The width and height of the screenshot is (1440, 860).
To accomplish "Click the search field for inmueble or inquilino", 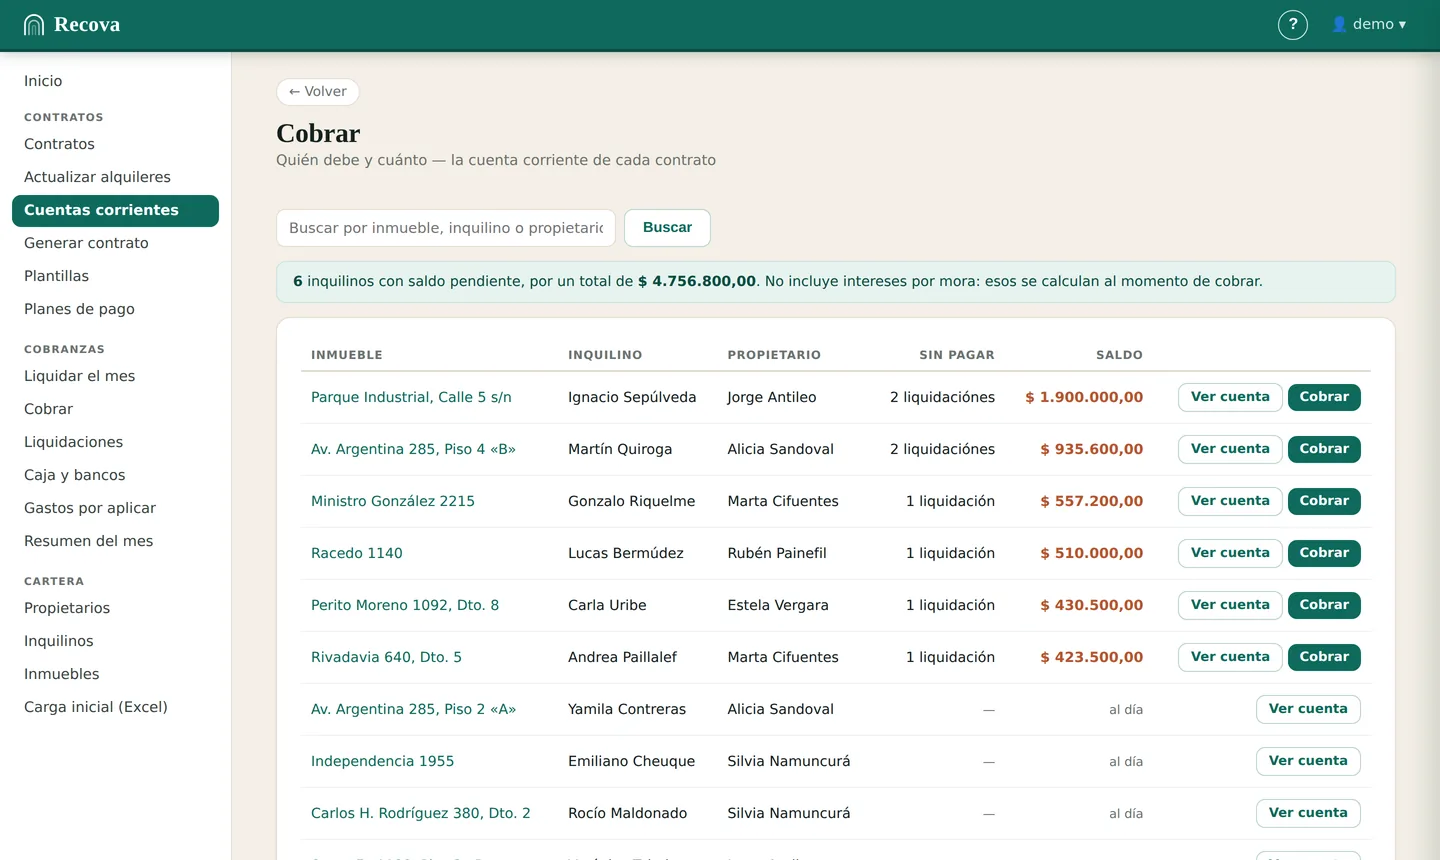I will coord(446,228).
